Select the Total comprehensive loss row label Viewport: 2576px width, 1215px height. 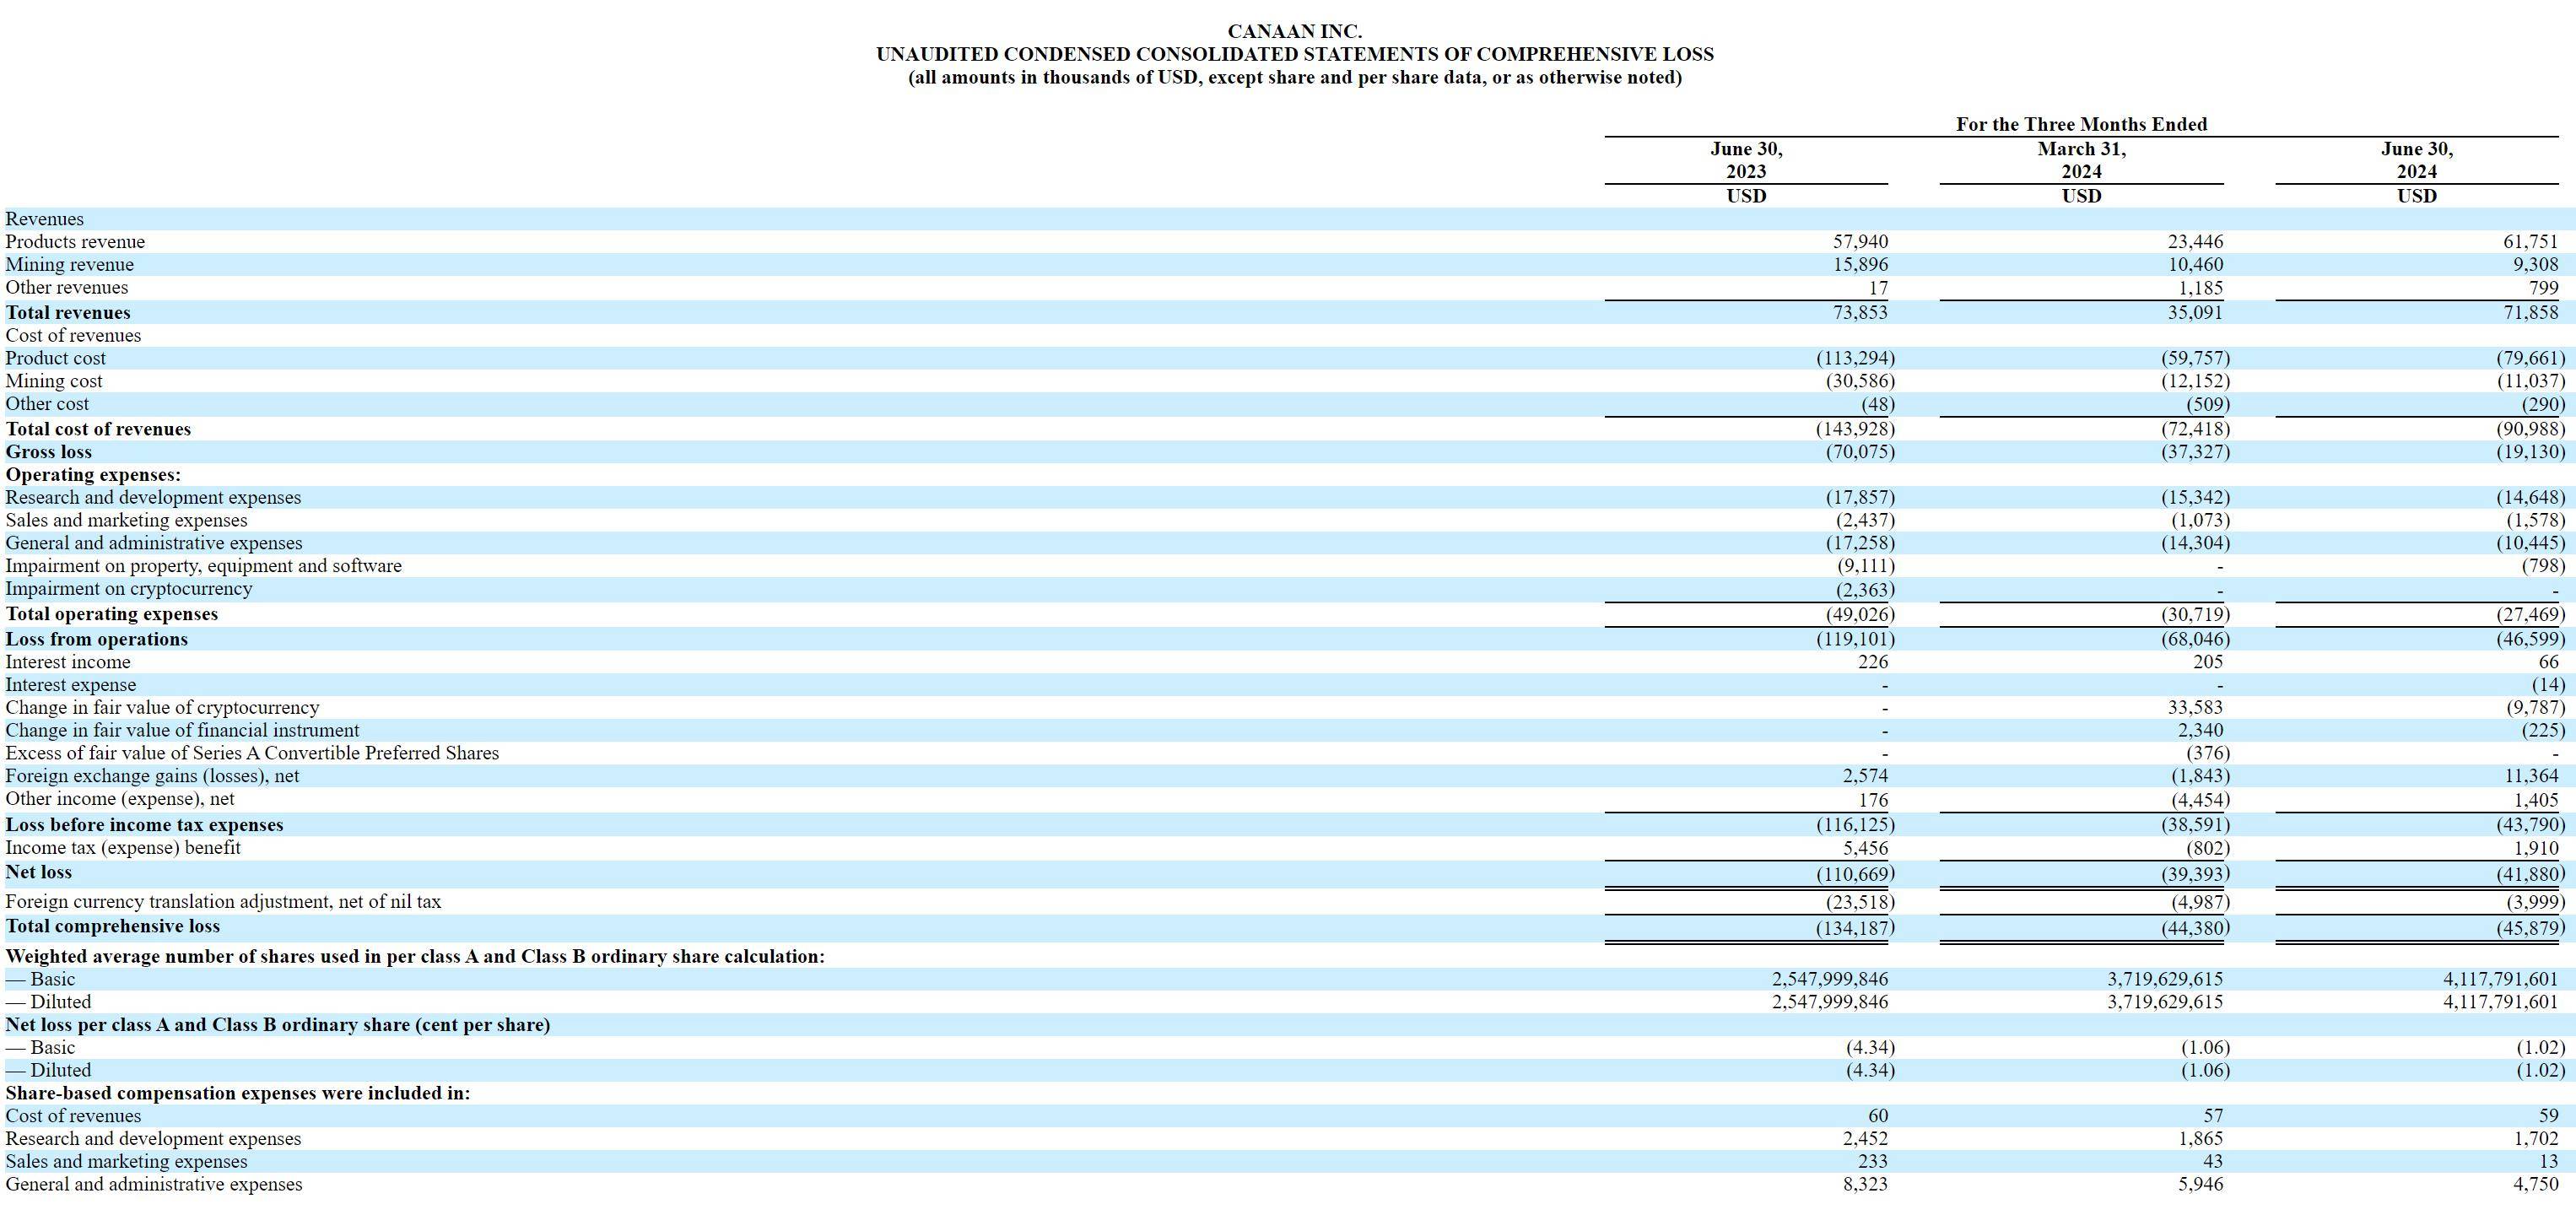coord(113,926)
